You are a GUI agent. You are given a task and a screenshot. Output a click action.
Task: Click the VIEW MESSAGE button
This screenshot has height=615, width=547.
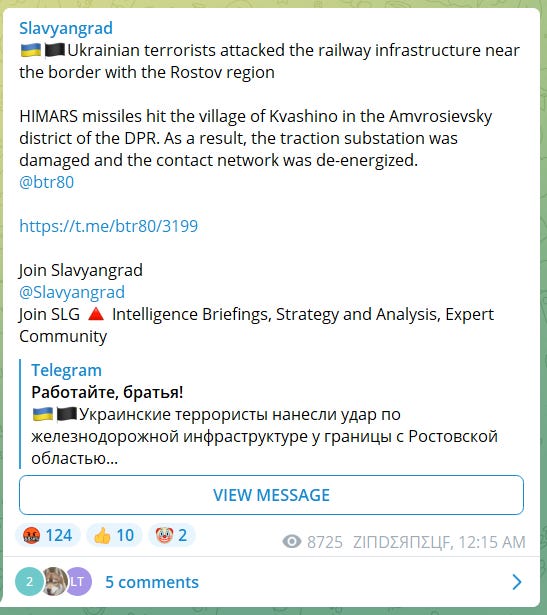(271, 495)
